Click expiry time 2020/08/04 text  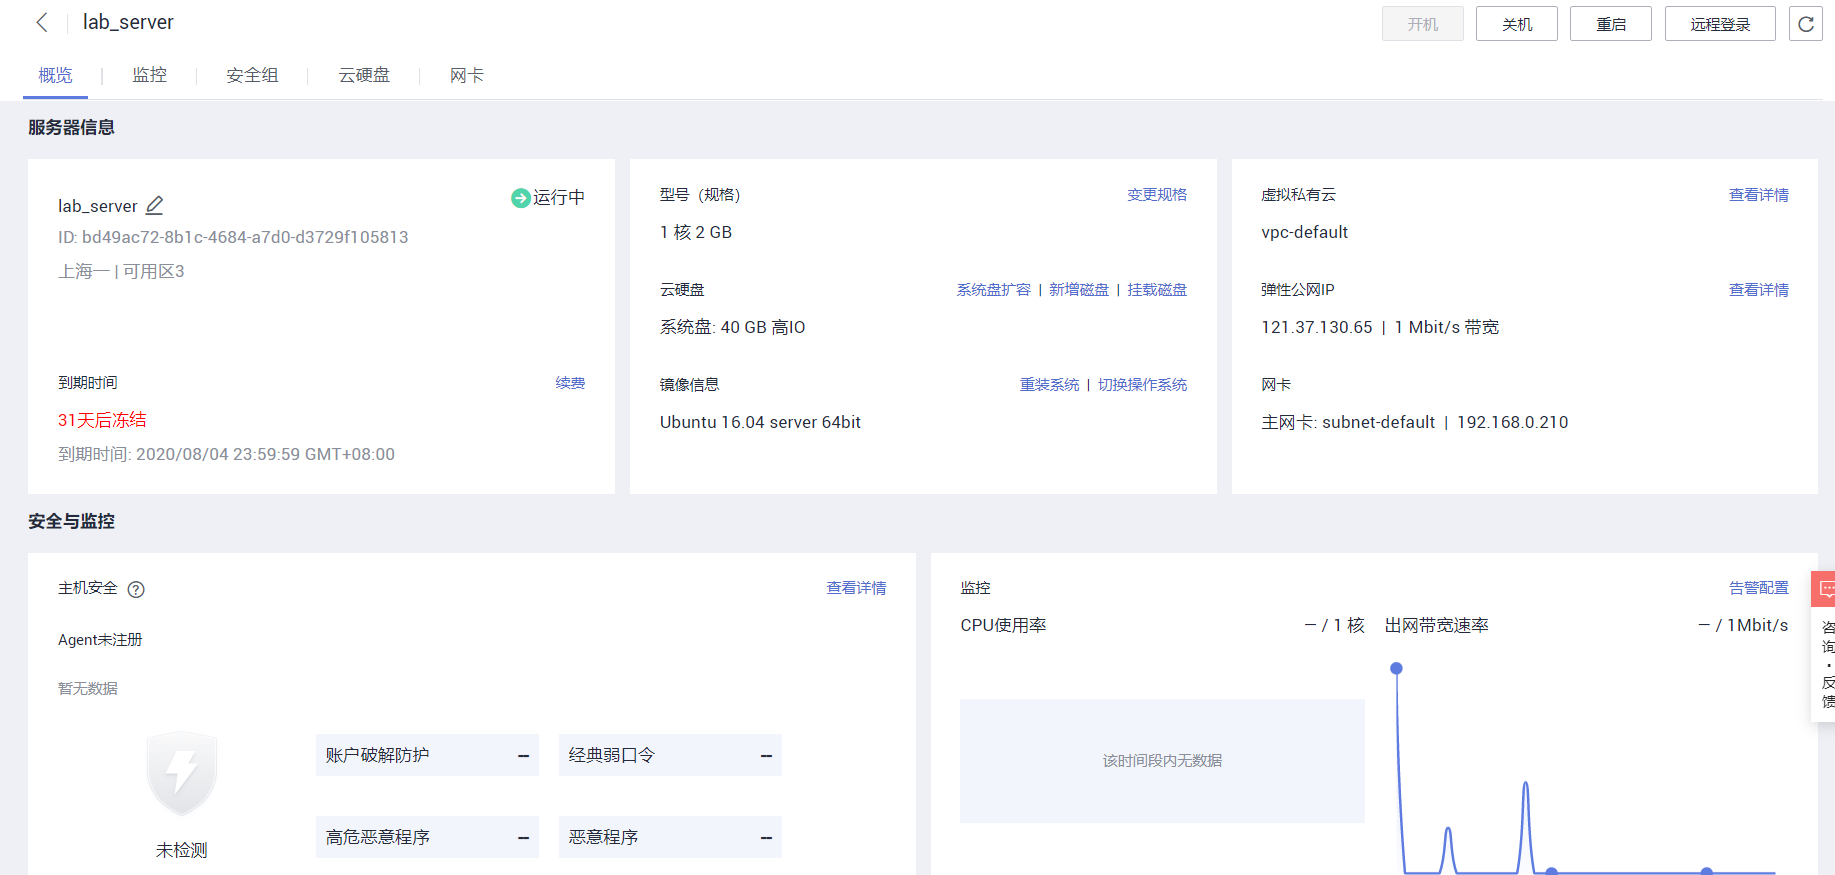[226, 454]
